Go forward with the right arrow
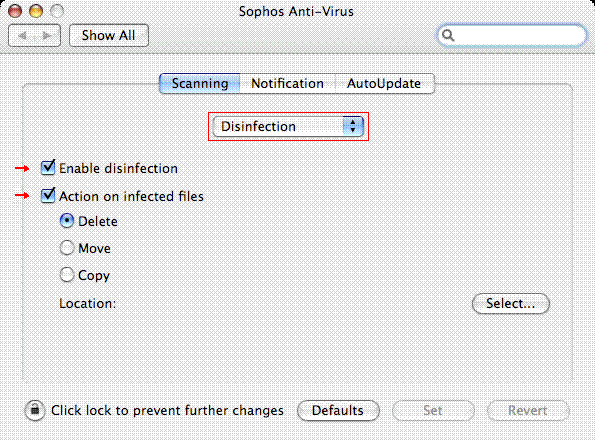Viewport: 595px width, 440px height. click(x=47, y=36)
